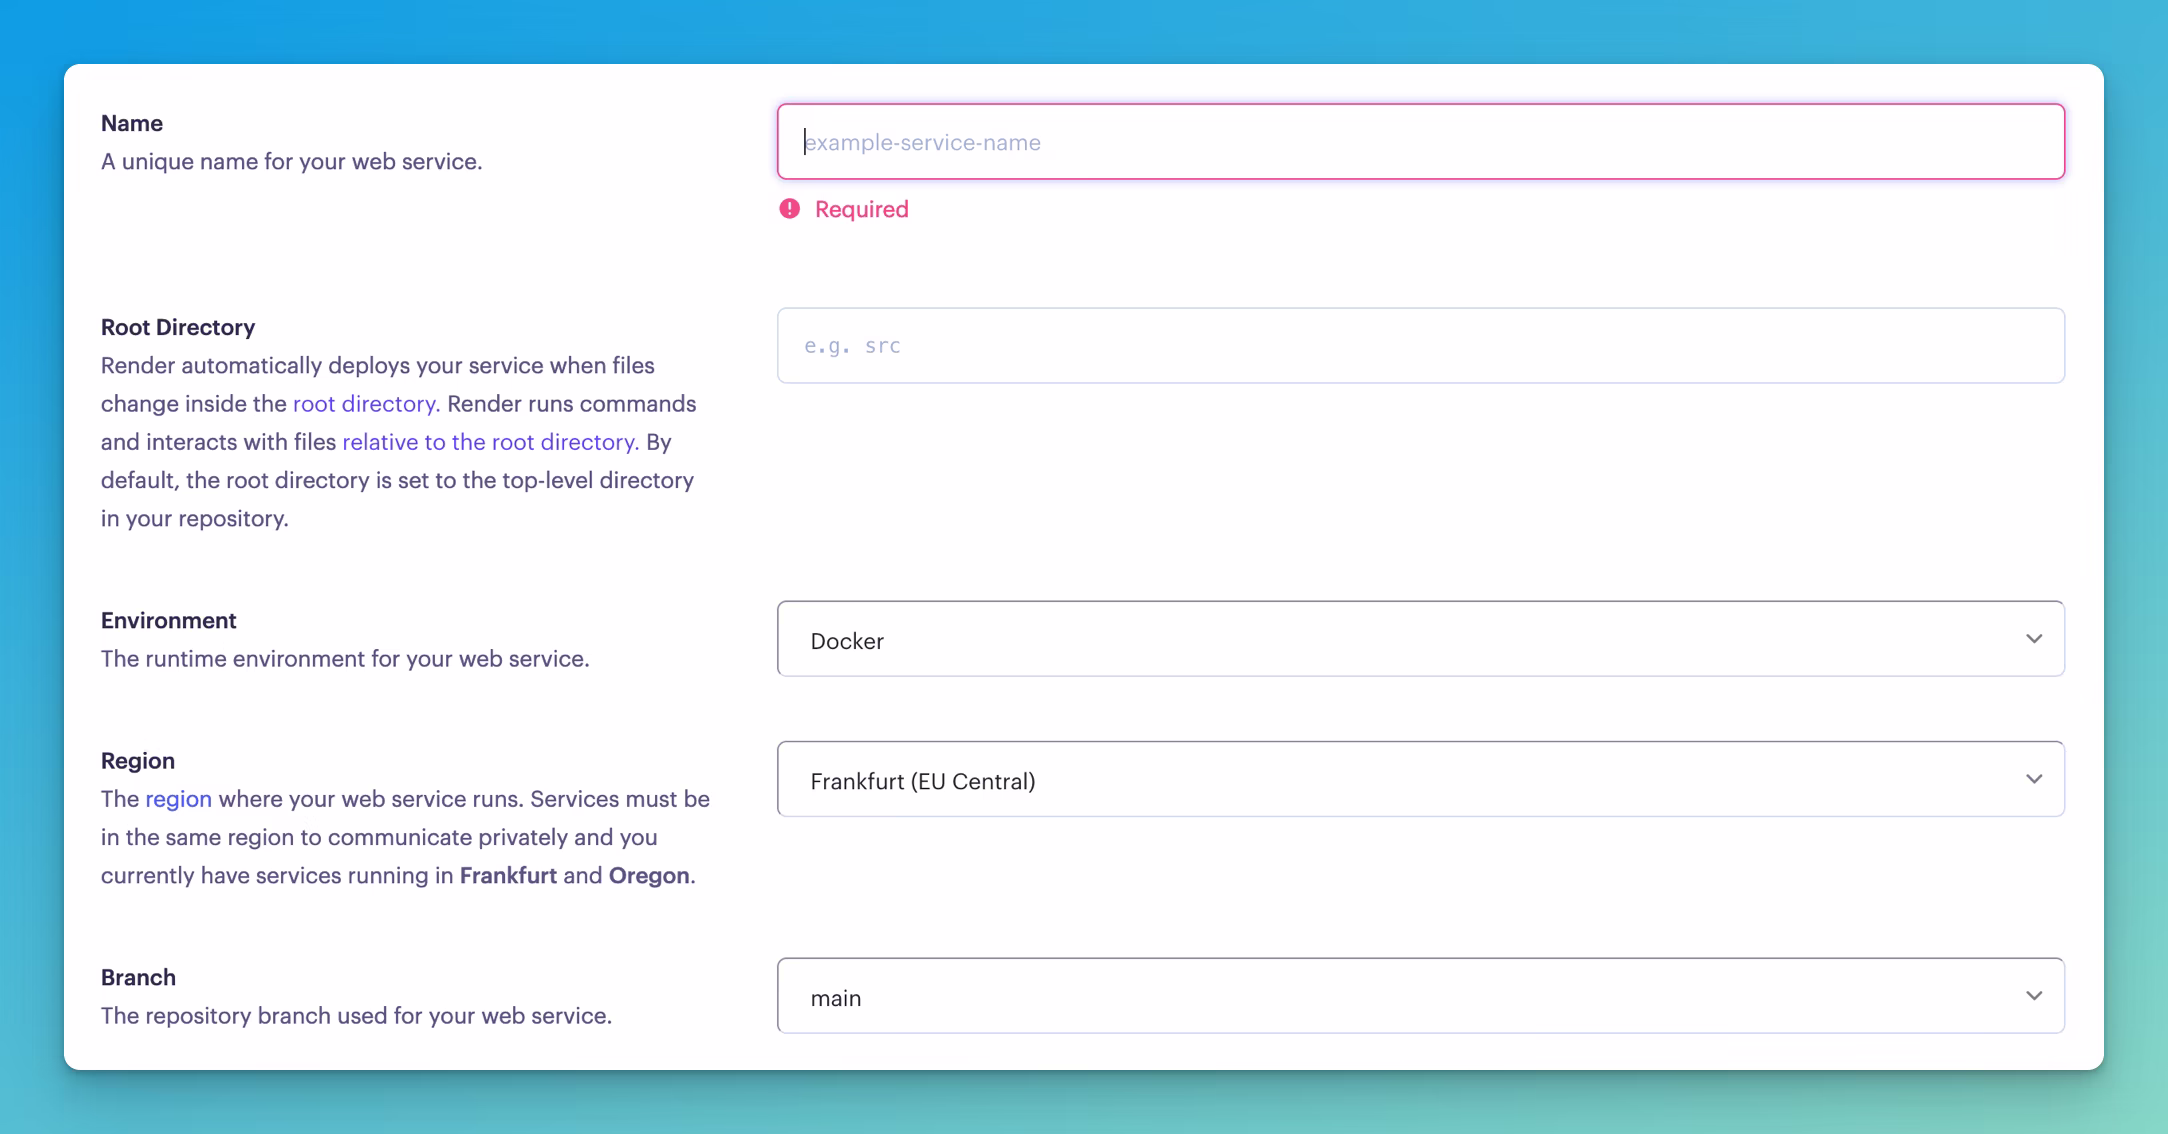Image resolution: width=2168 pixels, height=1134 pixels.
Task: Click the 'Required' error text
Action: click(862, 209)
